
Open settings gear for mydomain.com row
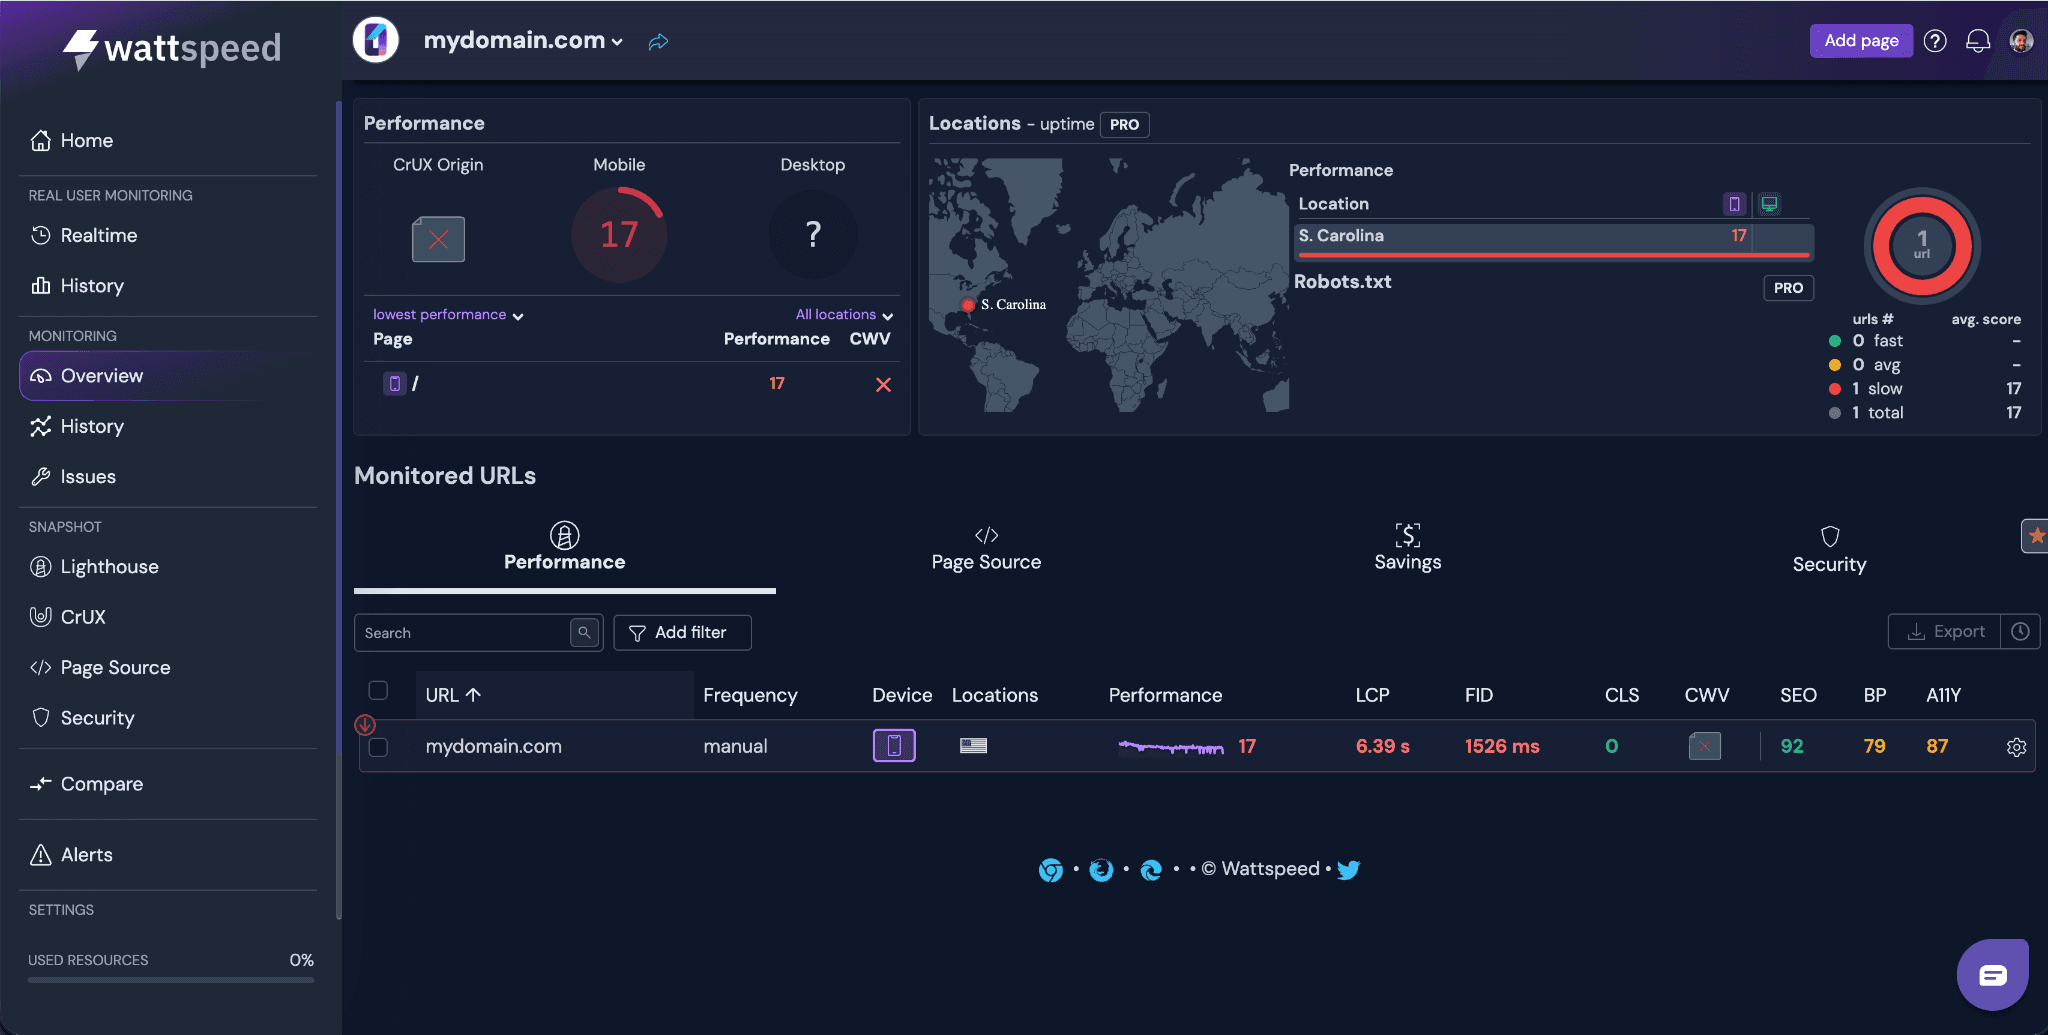[x=2016, y=747]
